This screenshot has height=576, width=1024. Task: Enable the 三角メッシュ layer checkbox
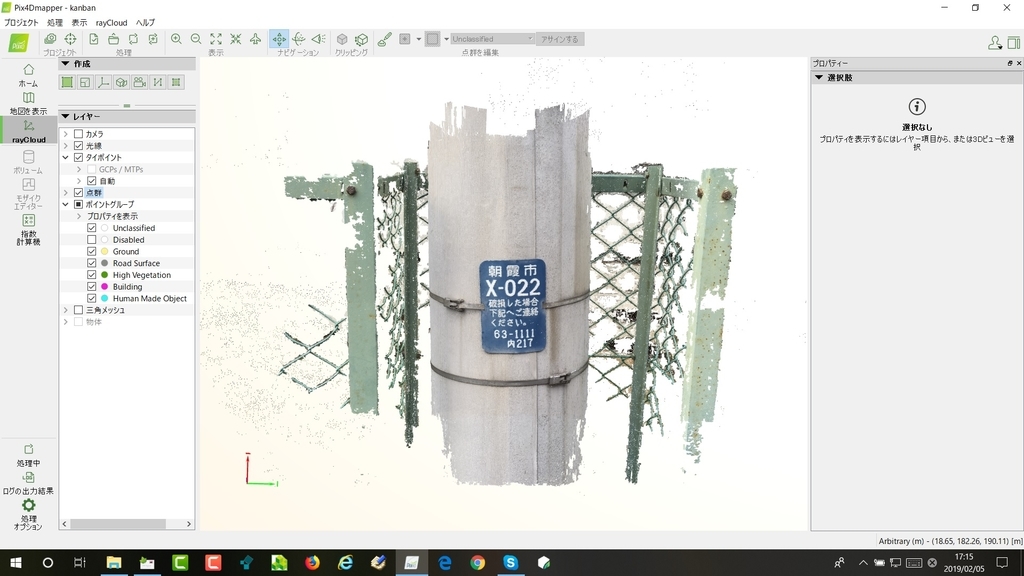[78, 310]
